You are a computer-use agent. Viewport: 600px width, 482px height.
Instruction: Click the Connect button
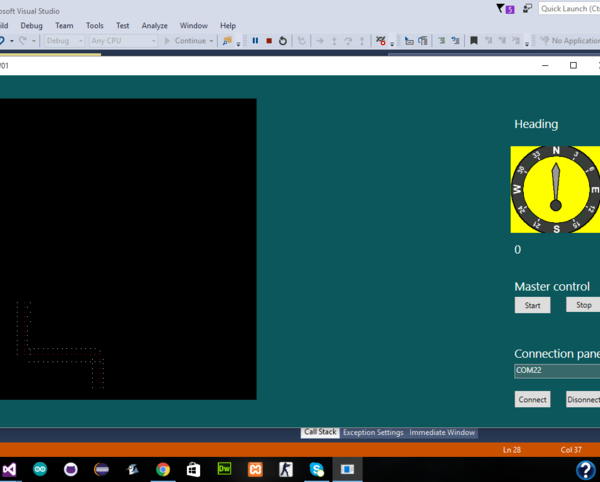click(532, 399)
